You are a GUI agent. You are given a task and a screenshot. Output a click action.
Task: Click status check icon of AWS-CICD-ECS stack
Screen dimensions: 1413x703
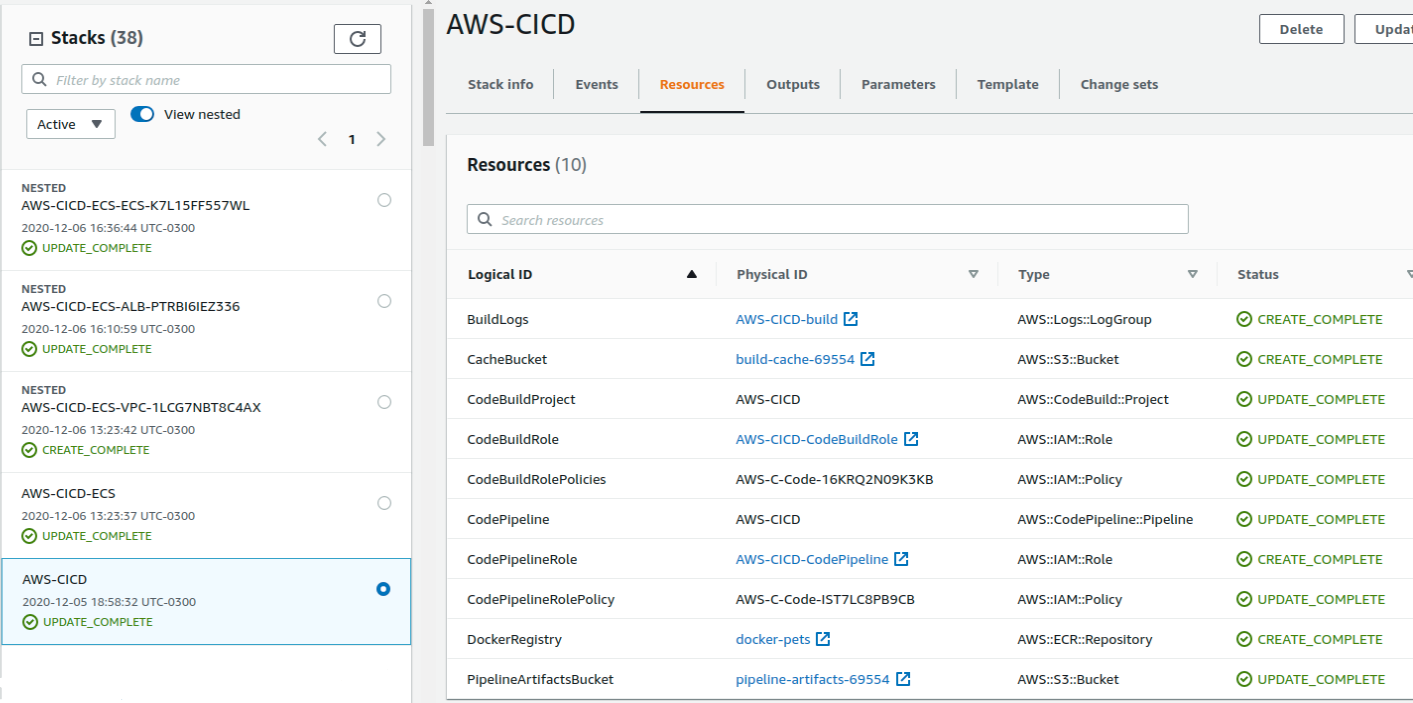[x=29, y=536]
